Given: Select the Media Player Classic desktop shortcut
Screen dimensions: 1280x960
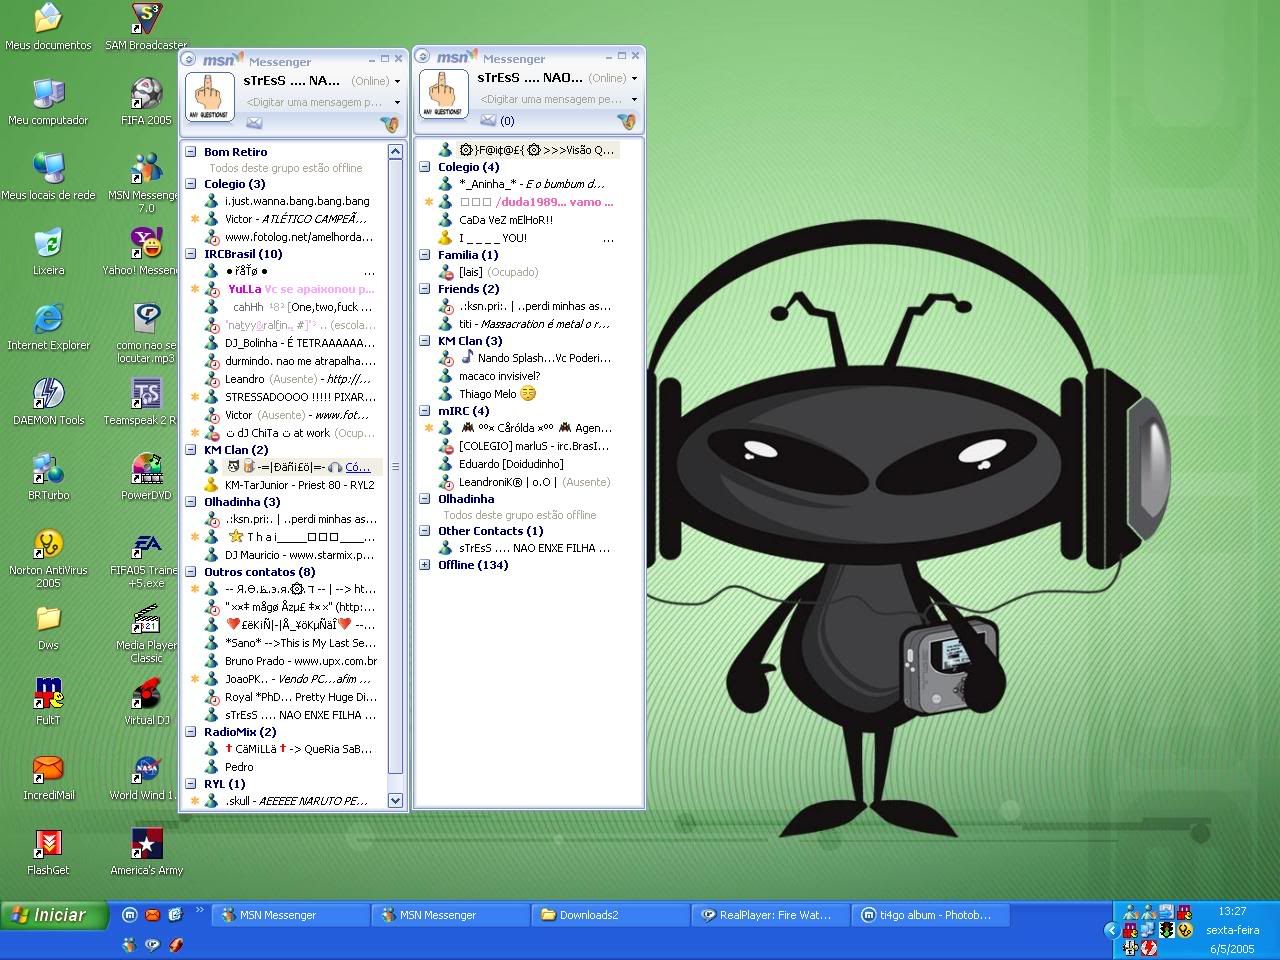Looking at the screenshot, I should click(146, 634).
